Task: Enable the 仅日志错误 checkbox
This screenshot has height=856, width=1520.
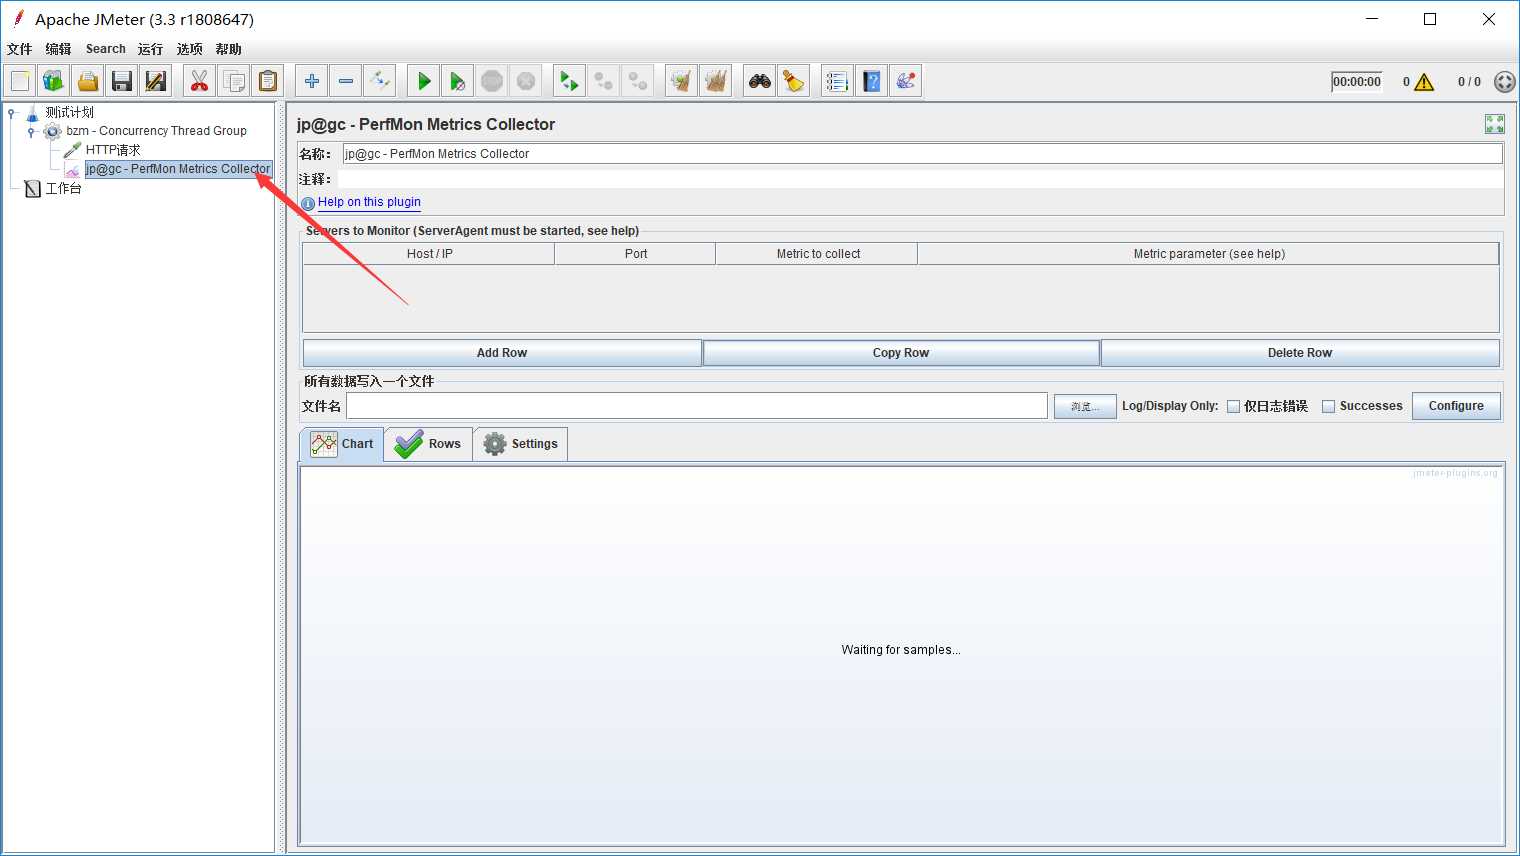Action: coord(1234,406)
